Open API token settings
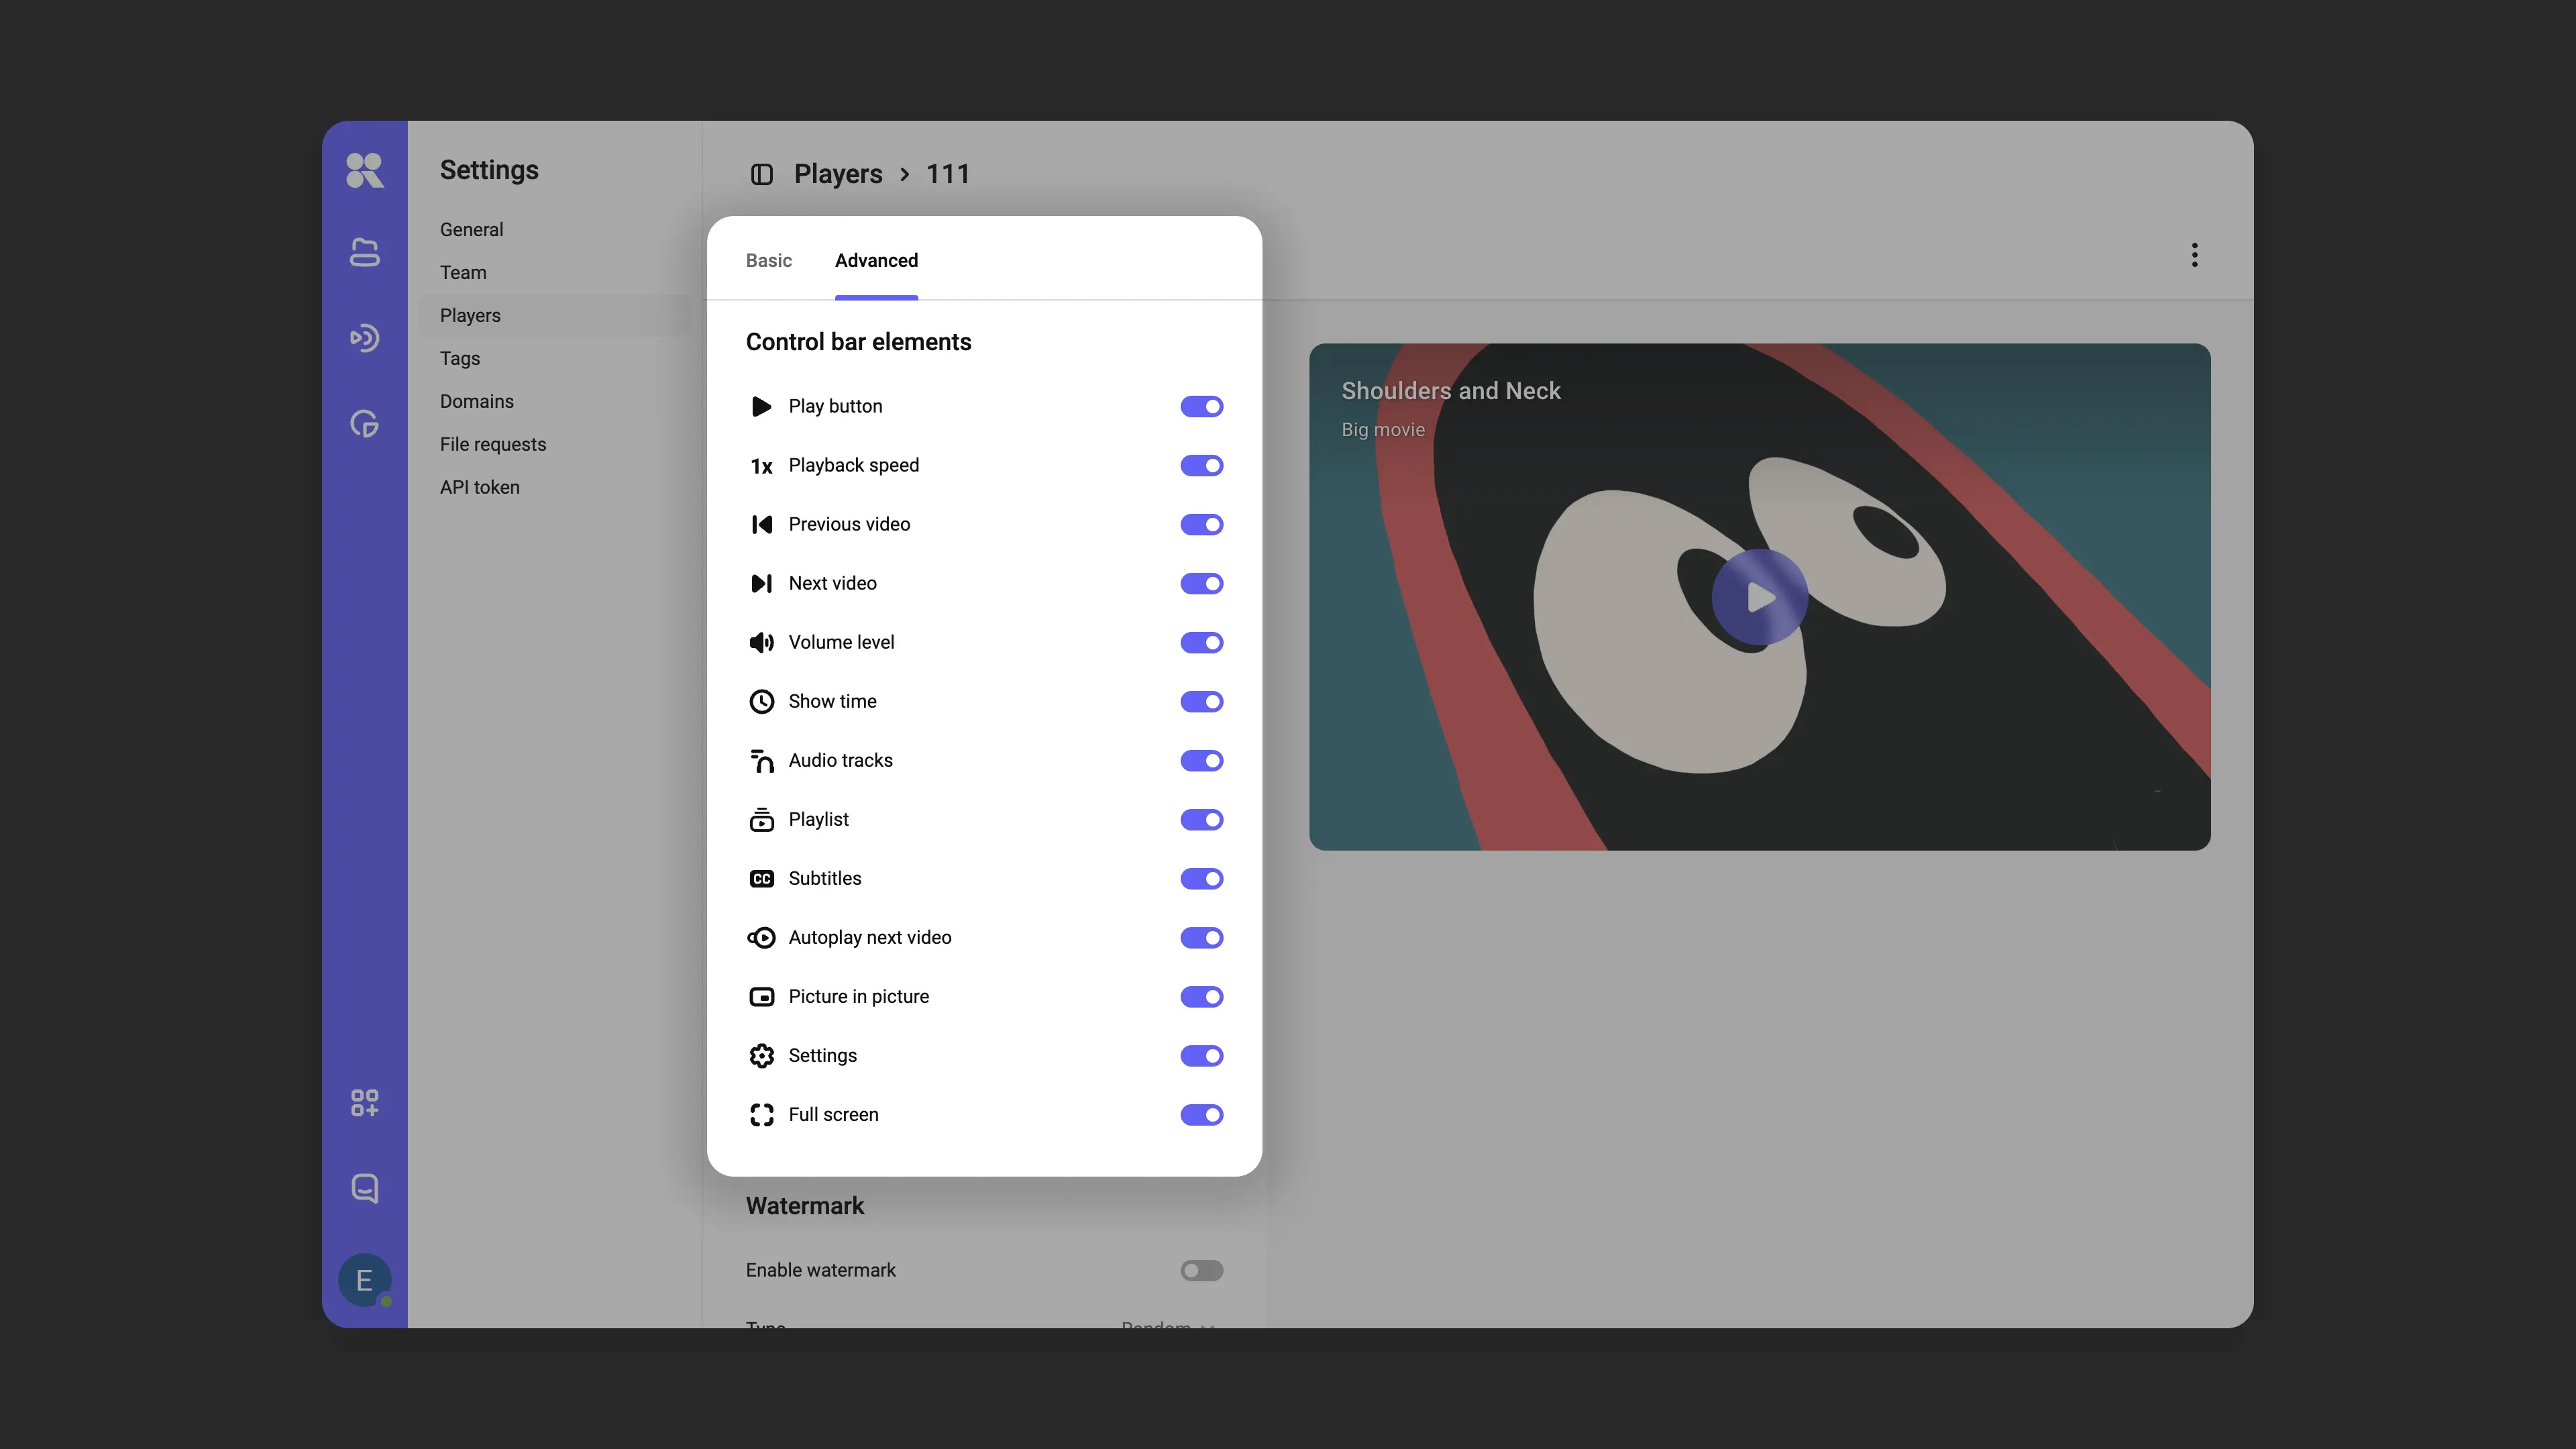Viewport: 2576px width, 1449px height. [479, 487]
